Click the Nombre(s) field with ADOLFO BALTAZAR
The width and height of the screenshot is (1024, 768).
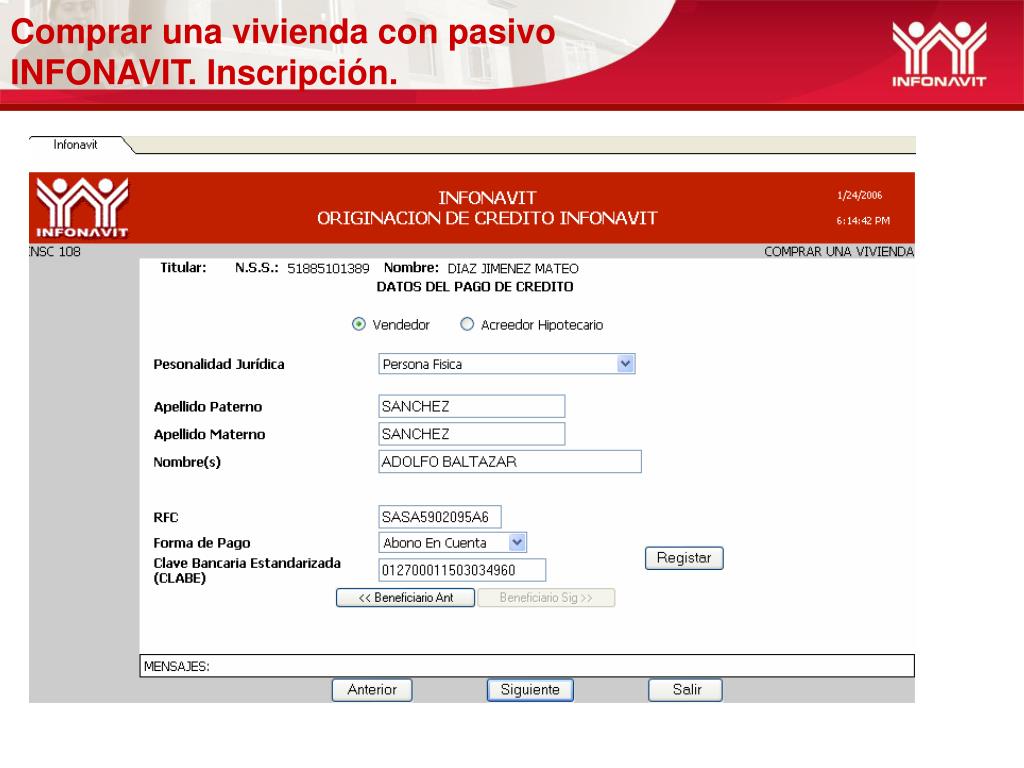tap(510, 462)
